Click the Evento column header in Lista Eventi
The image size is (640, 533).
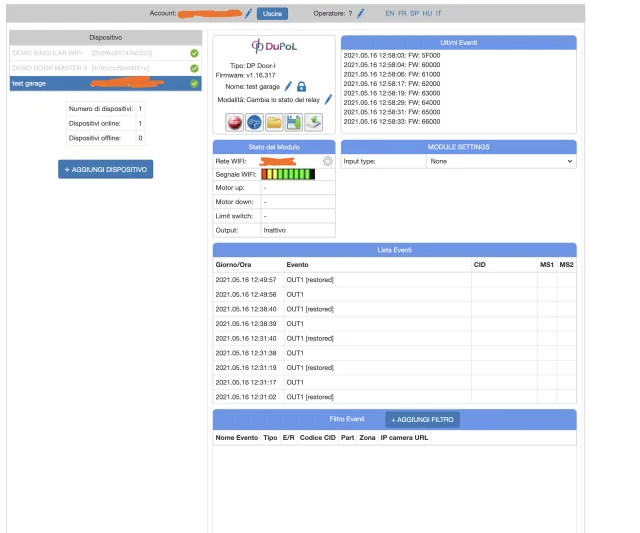pyautogui.click(x=298, y=264)
